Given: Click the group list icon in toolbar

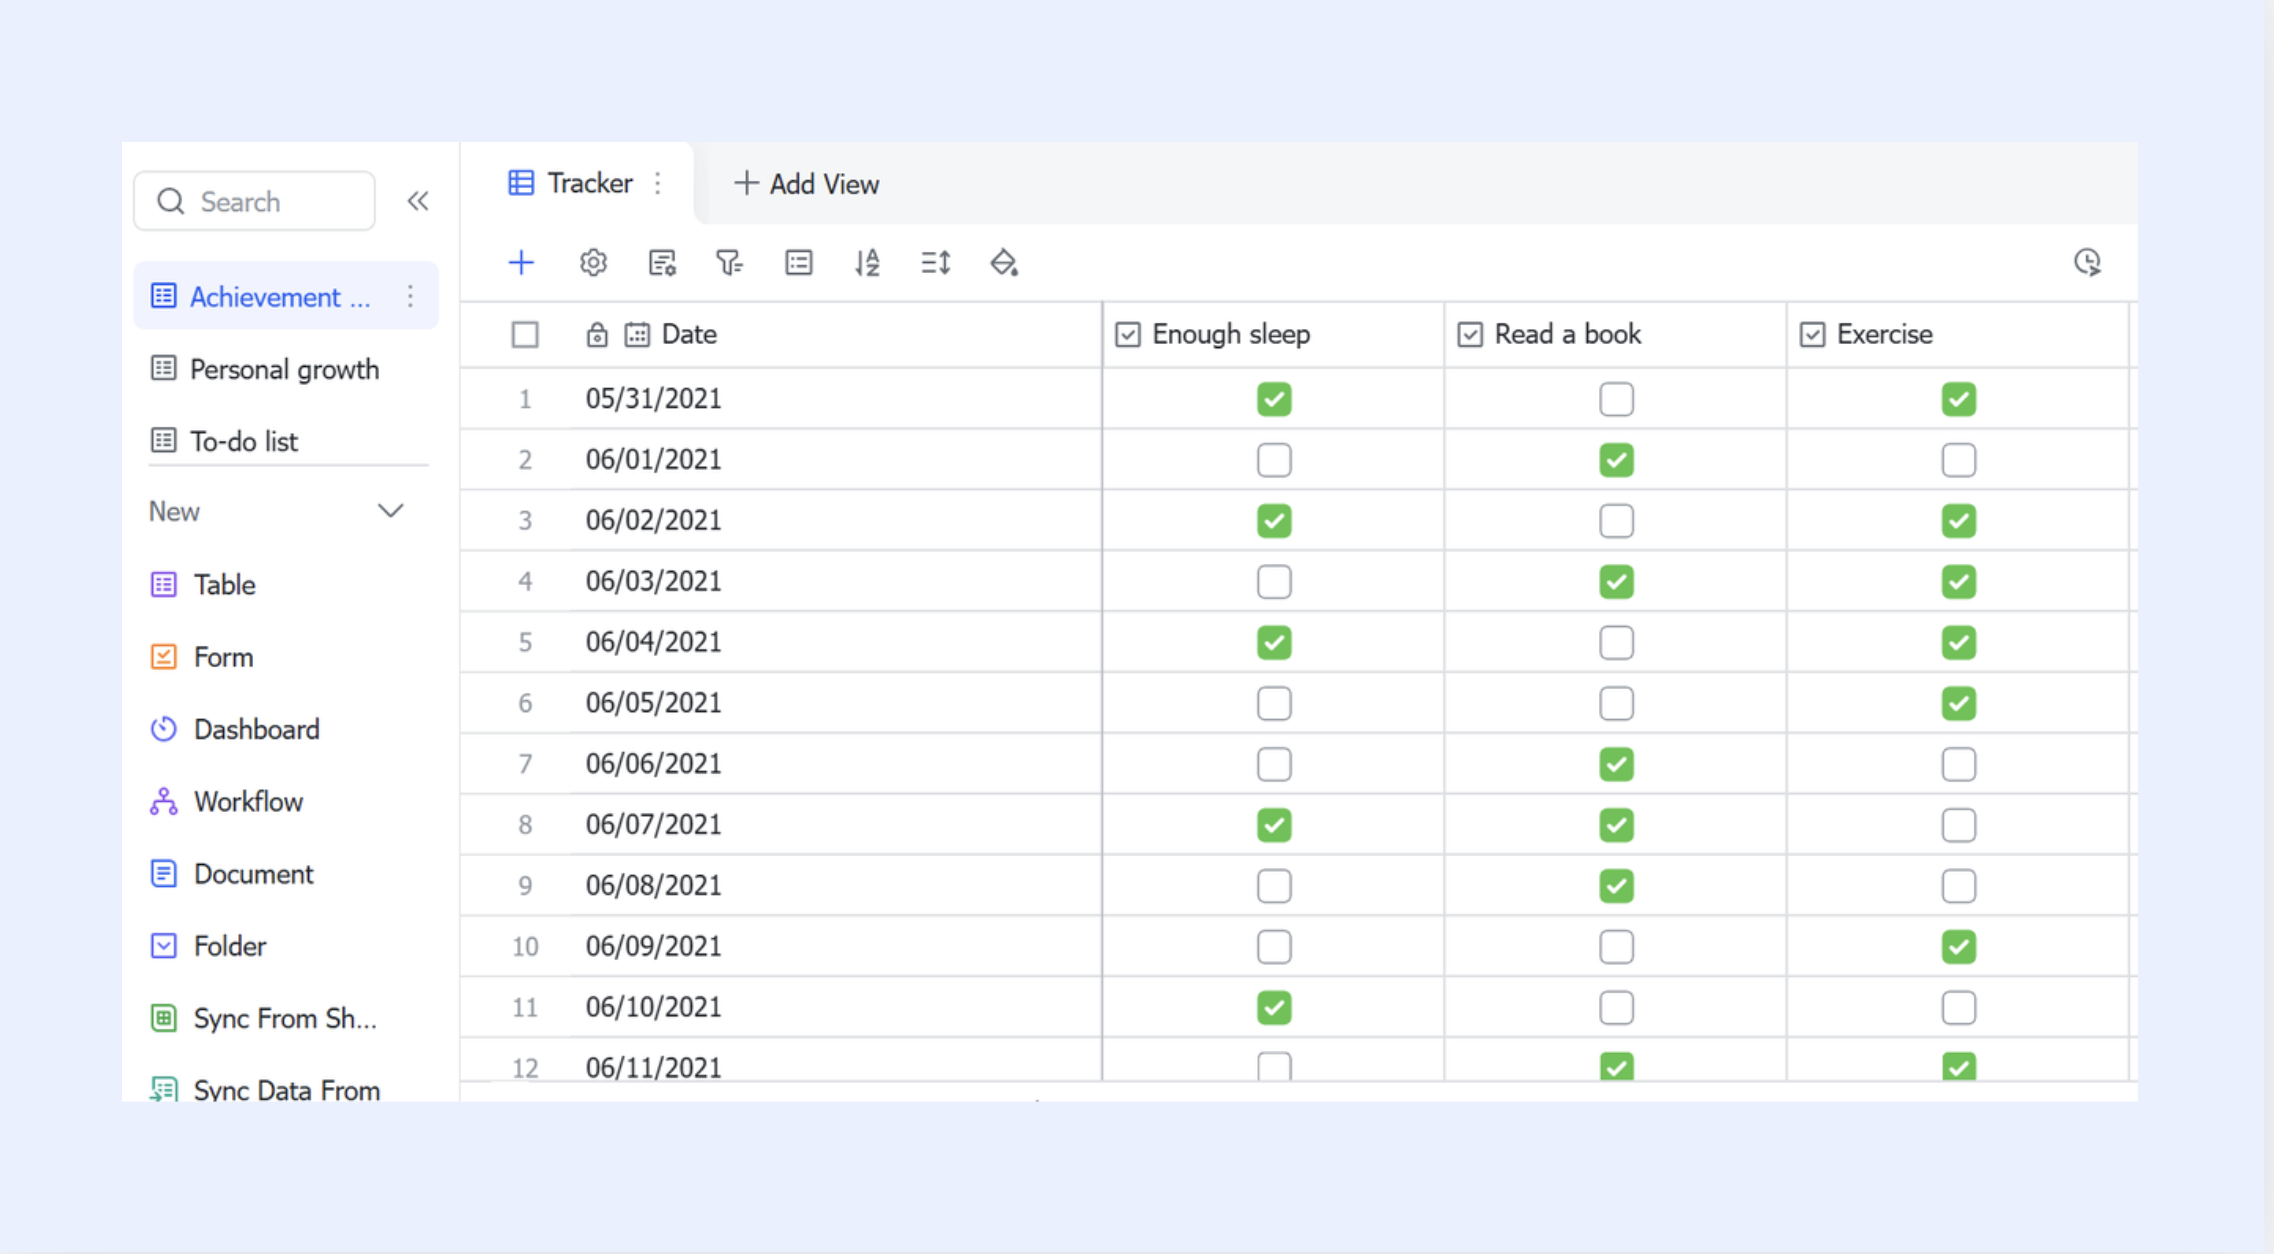Looking at the screenshot, I should pos(798,263).
